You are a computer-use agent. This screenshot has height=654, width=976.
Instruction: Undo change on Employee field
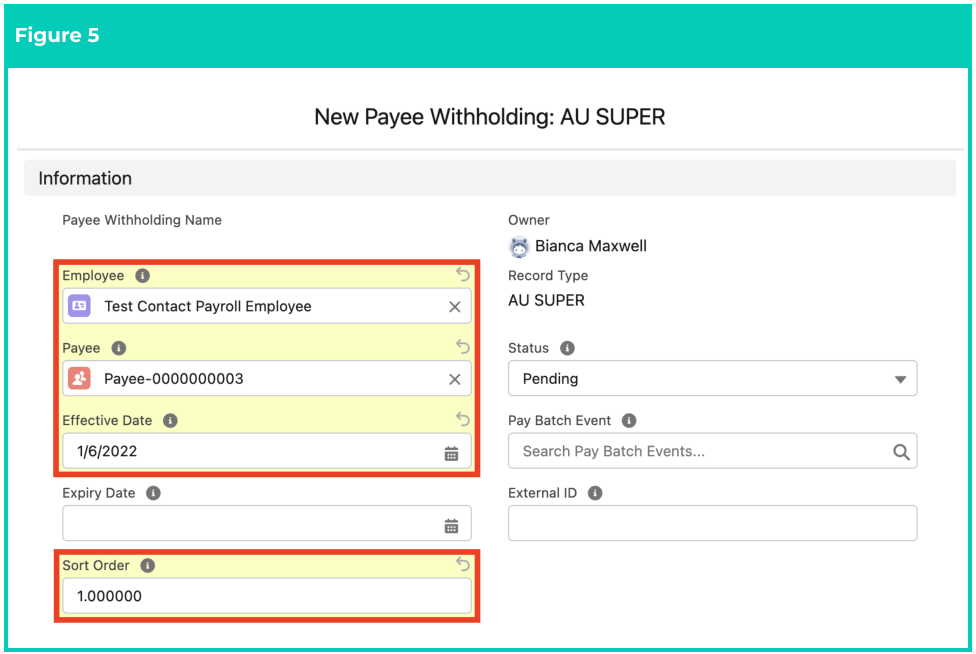click(x=462, y=274)
